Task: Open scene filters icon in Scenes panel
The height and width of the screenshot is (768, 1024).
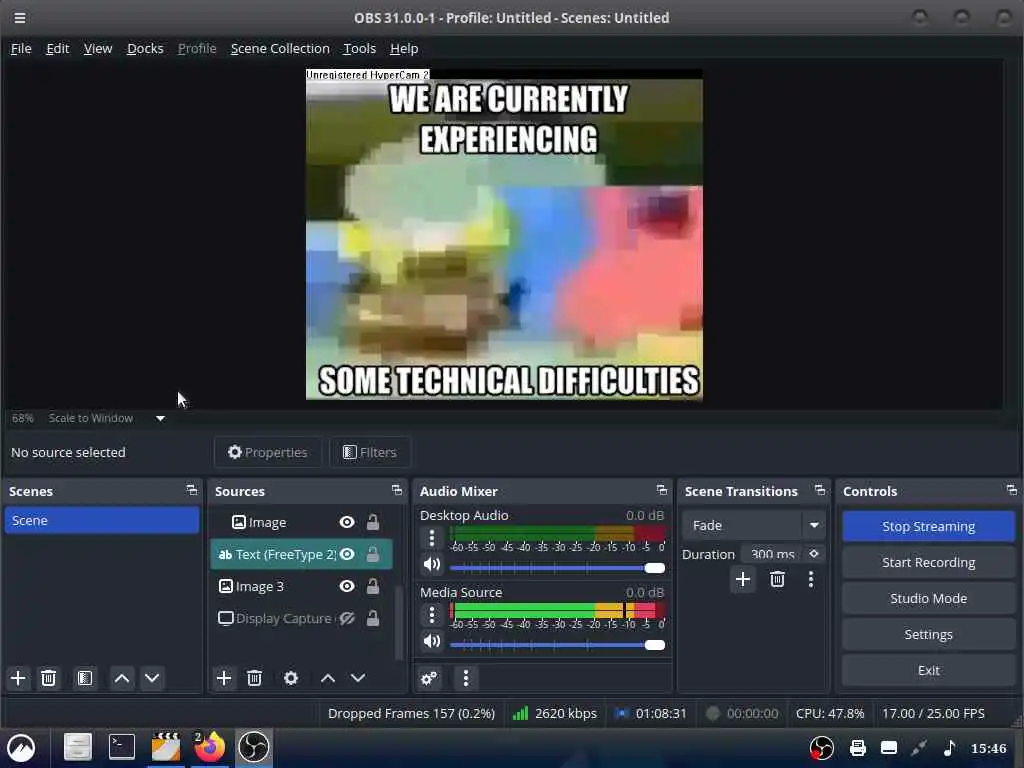Action: 85,678
